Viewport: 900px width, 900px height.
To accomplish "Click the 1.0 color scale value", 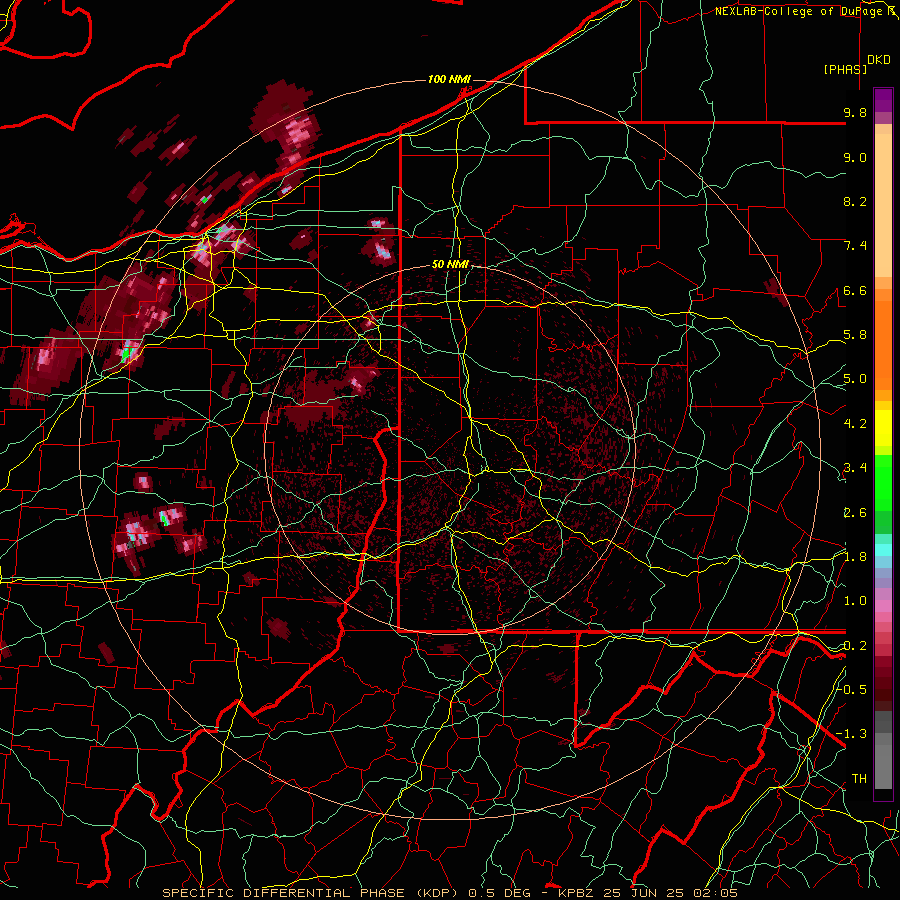I will click(x=855, y=601).
